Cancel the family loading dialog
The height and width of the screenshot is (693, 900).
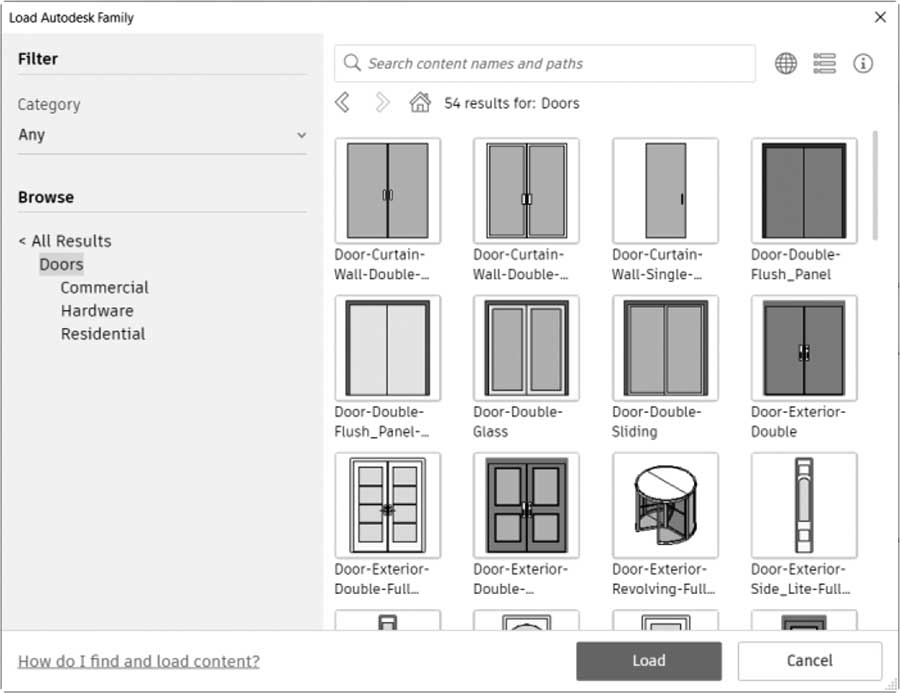pyautogui.click(x=809, y=661)
